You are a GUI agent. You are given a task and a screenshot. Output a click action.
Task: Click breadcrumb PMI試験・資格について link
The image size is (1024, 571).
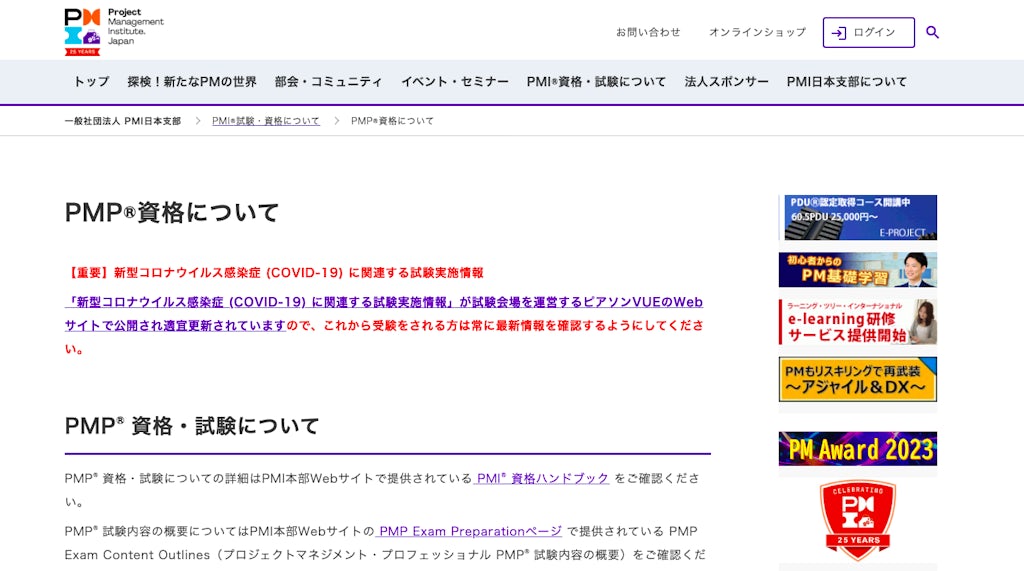266,121
